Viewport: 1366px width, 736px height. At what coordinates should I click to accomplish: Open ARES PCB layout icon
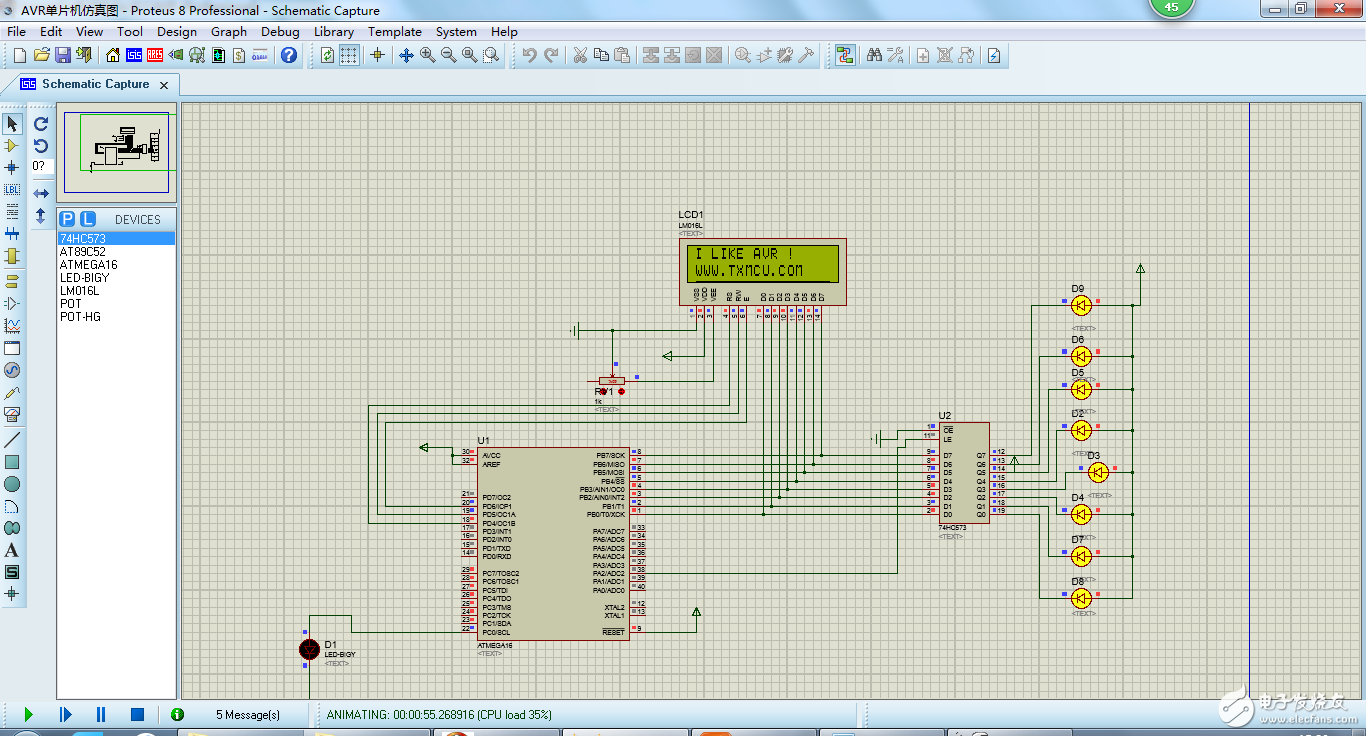[155, 55]
